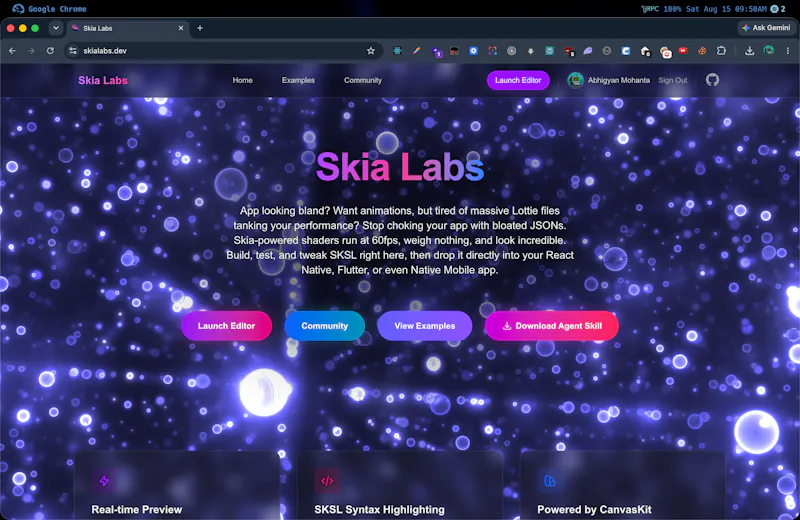
Task: Open the color picker eyedropper extension
Action: (x=416, y=51)
